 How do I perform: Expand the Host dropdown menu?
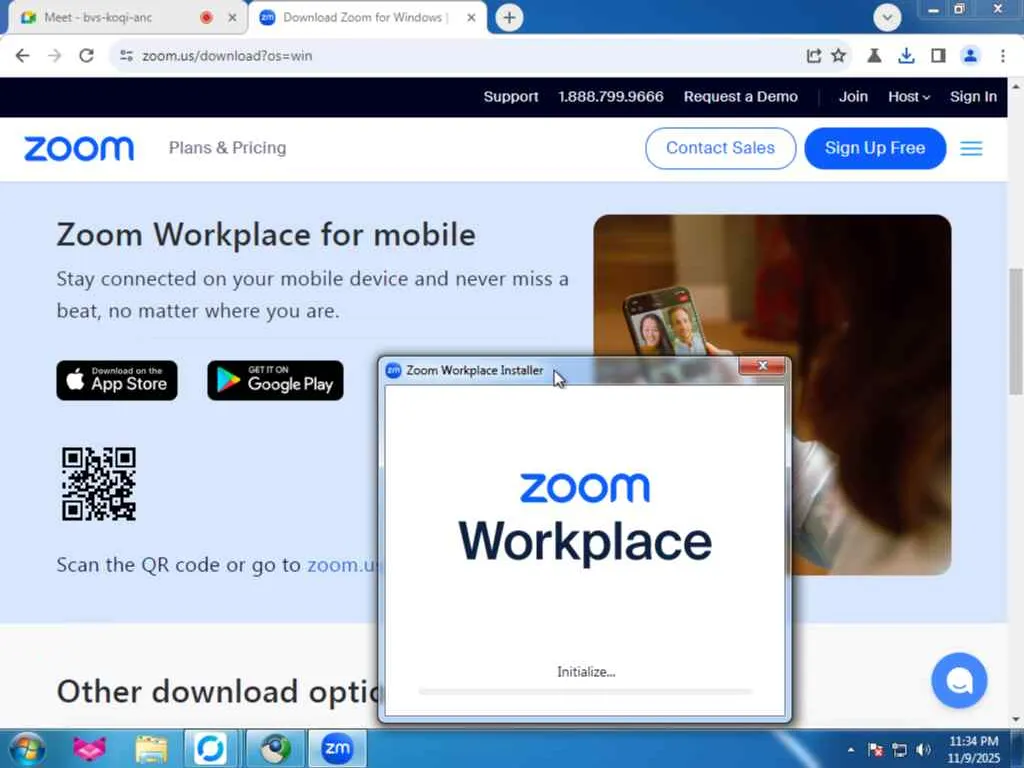(908, 97)
